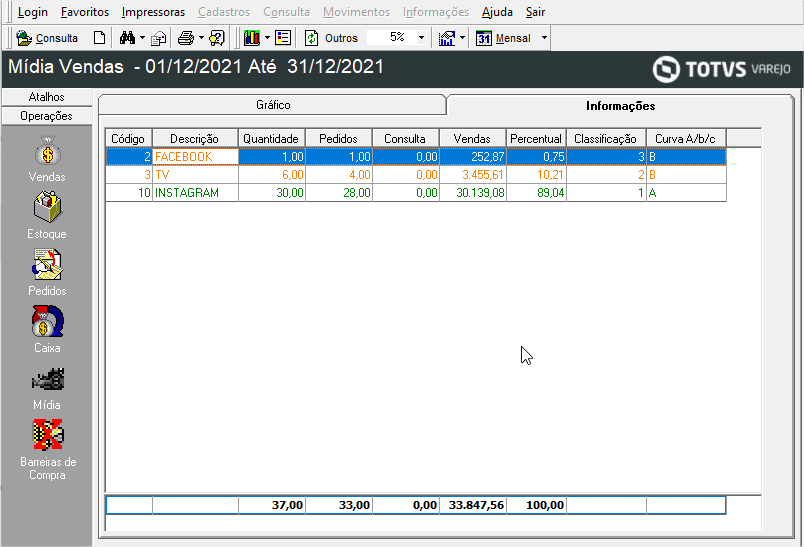The height and width of the screenshot is (547, 804).
Task: Sort by the Código column header
Action: [128, 138]
